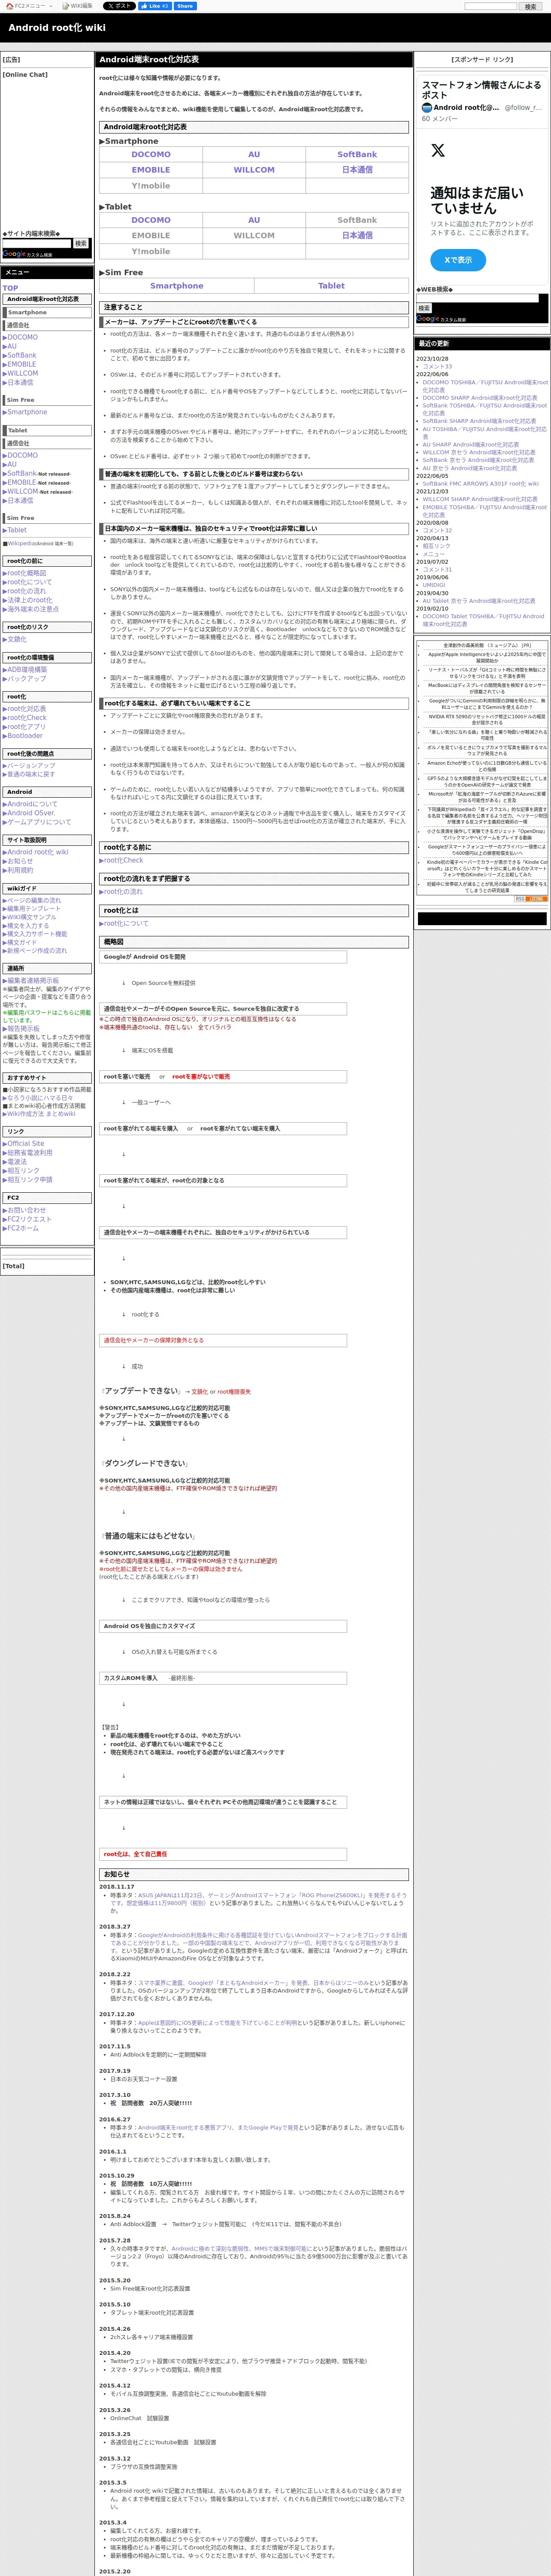Open Smartphone in the Sim Free table

176,286
